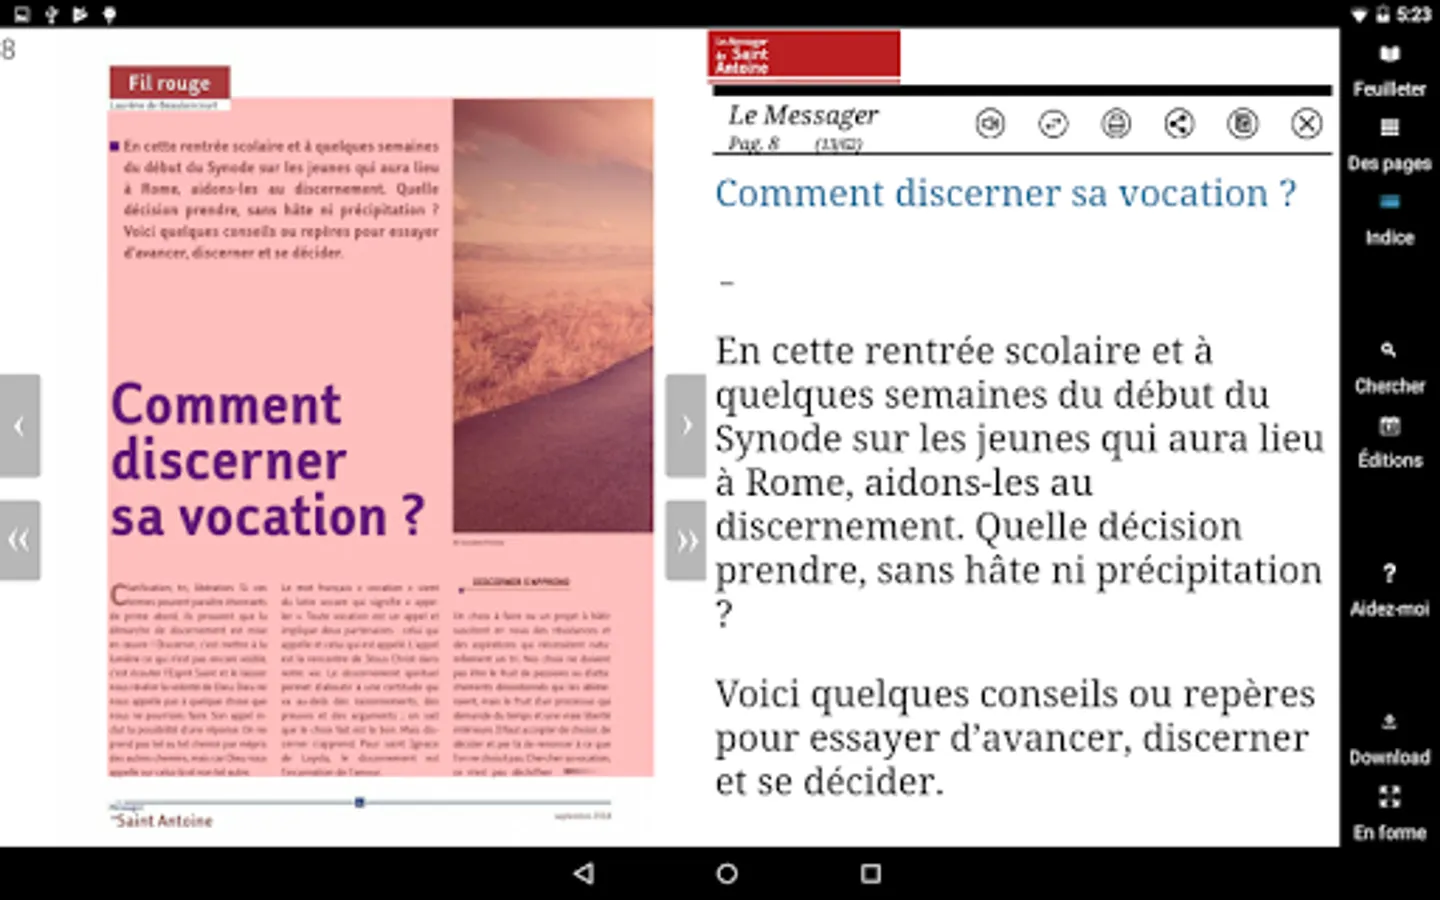
Task: Open Feuilleter browse mode
Action: (1389, 71)
